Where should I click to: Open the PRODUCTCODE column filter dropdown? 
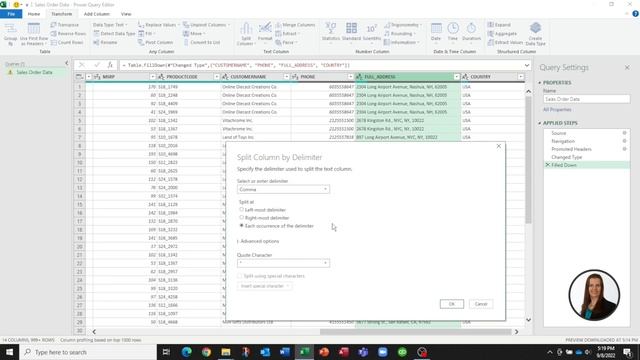click(x=217, y=77)
